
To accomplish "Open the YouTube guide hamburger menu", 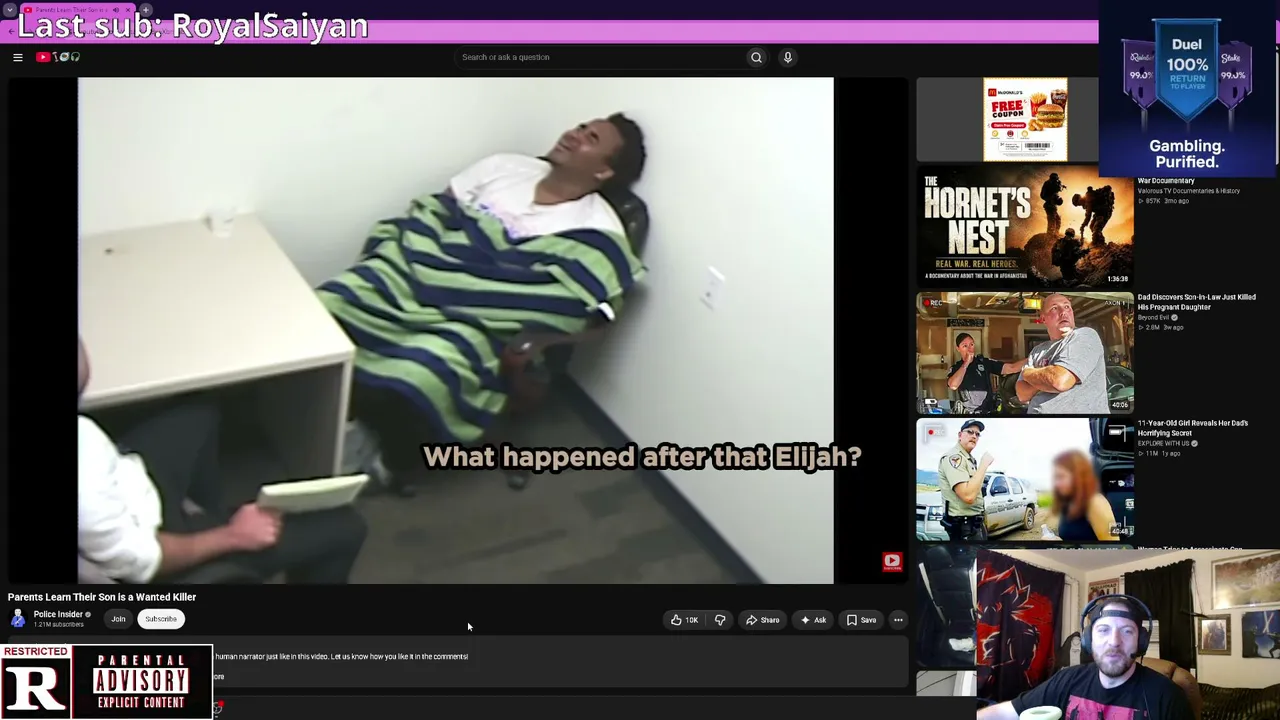I will [x=17, y=57].
